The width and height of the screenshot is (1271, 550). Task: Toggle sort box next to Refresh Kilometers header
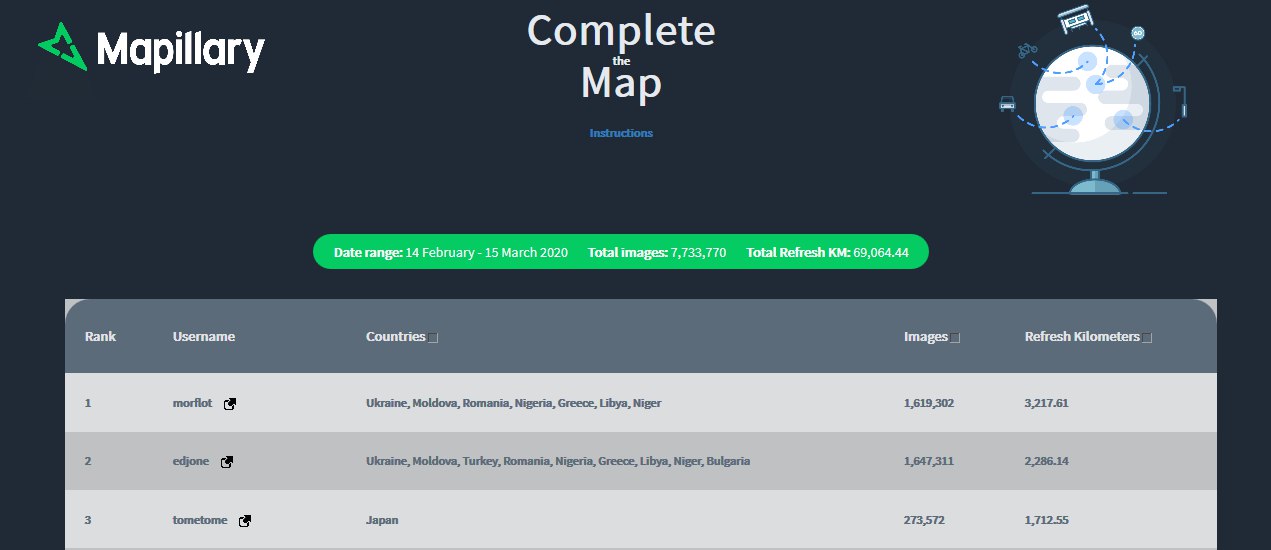pyautogui.click(x=1147, y=338)
